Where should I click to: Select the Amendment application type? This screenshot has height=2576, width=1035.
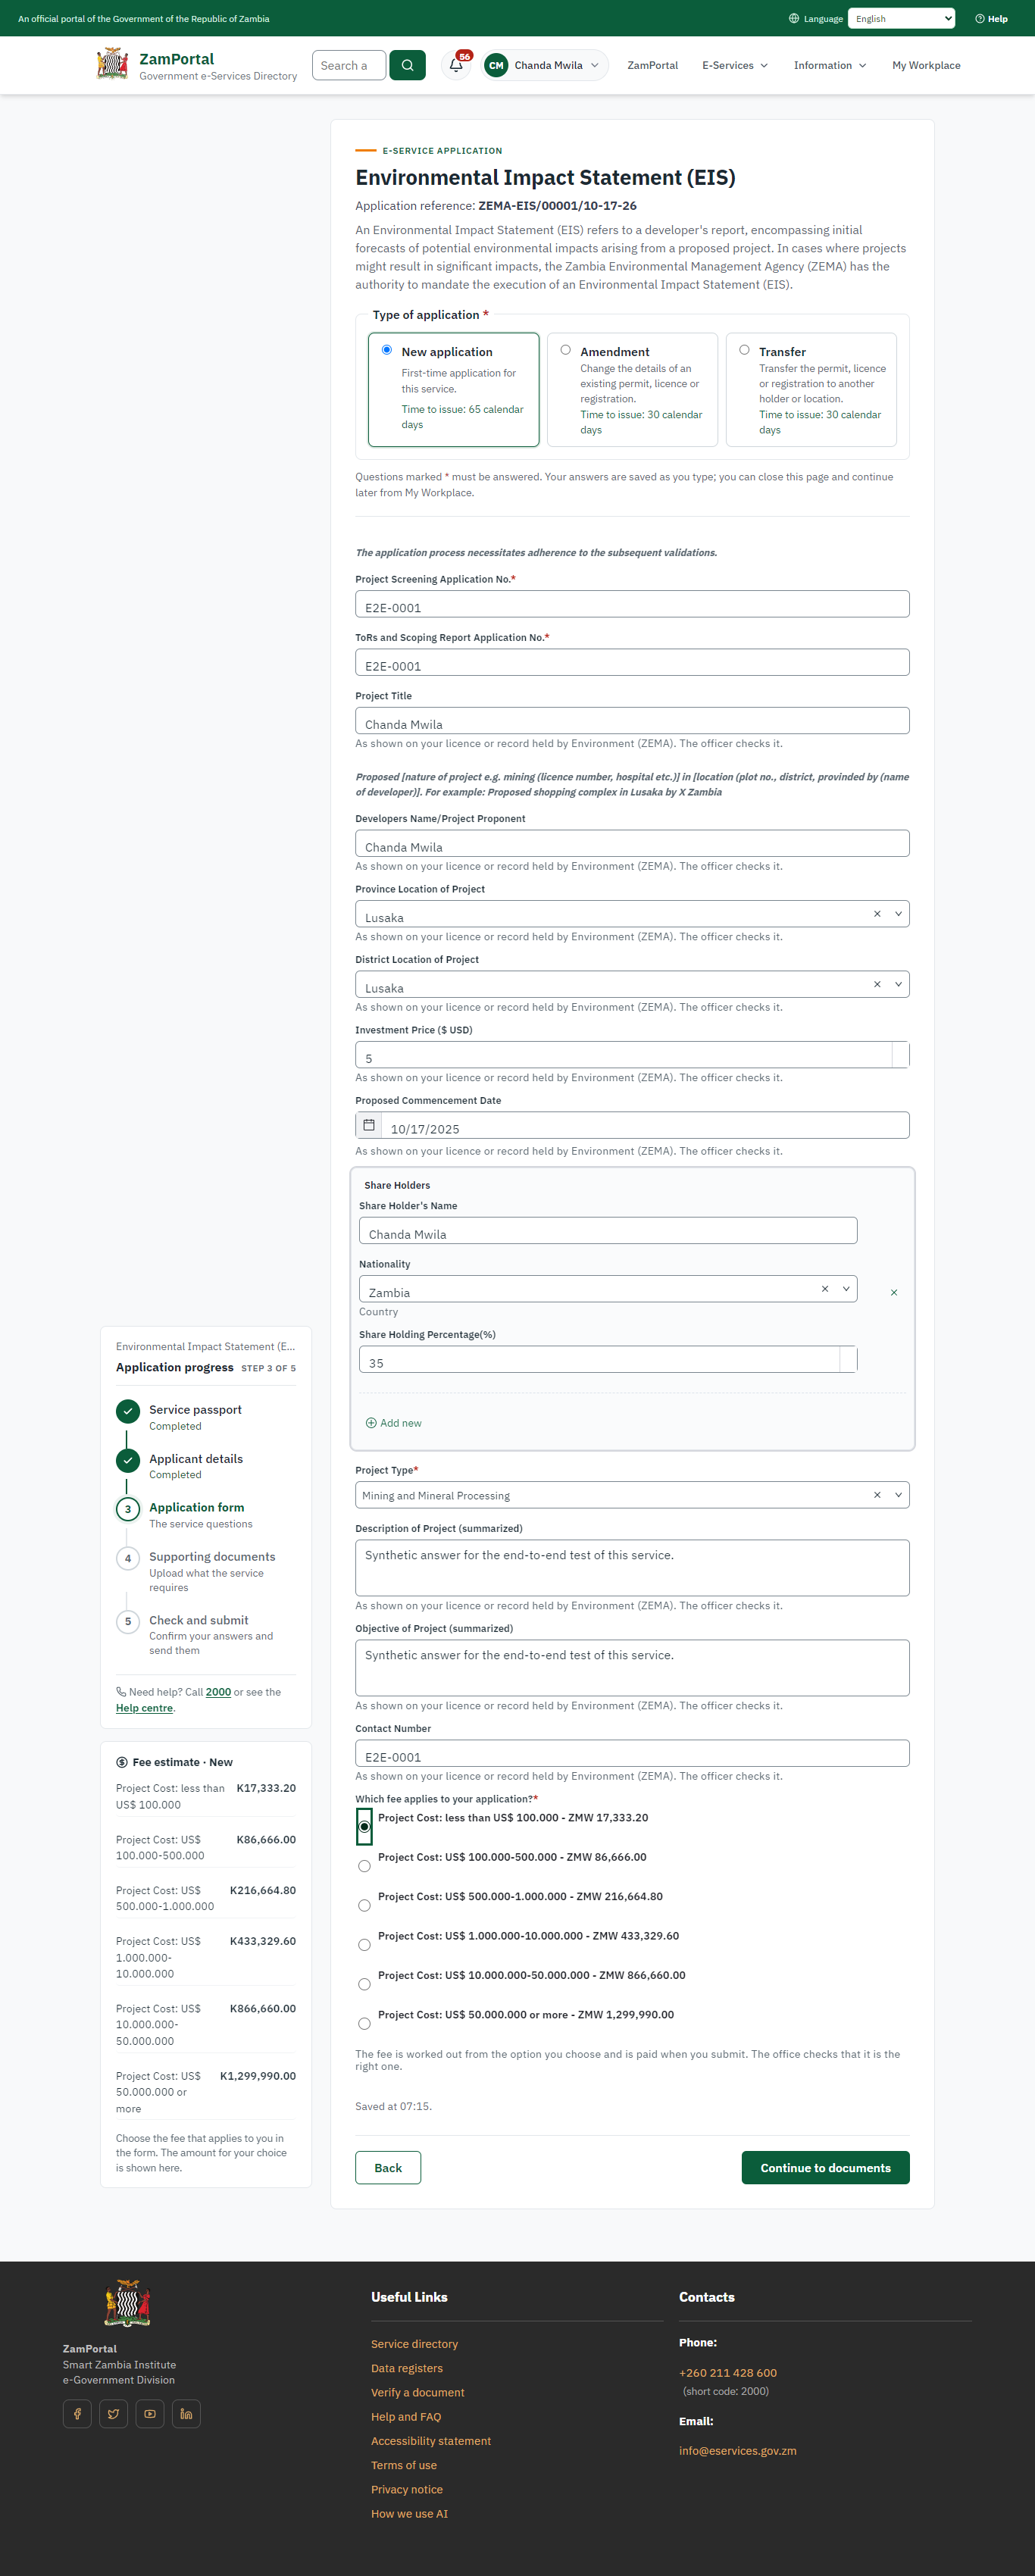point(566,350)
